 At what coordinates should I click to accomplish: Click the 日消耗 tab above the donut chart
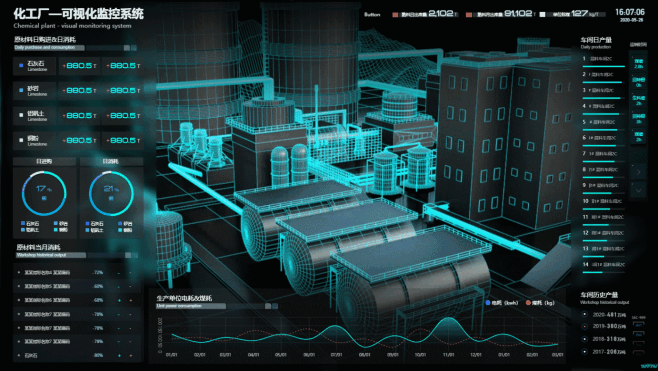[111, 161]
